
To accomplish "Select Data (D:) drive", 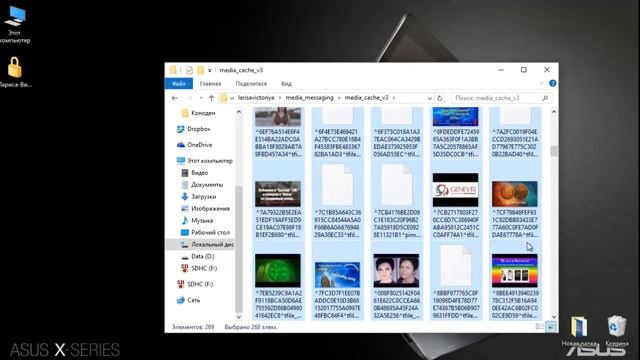I will point(198,256).
